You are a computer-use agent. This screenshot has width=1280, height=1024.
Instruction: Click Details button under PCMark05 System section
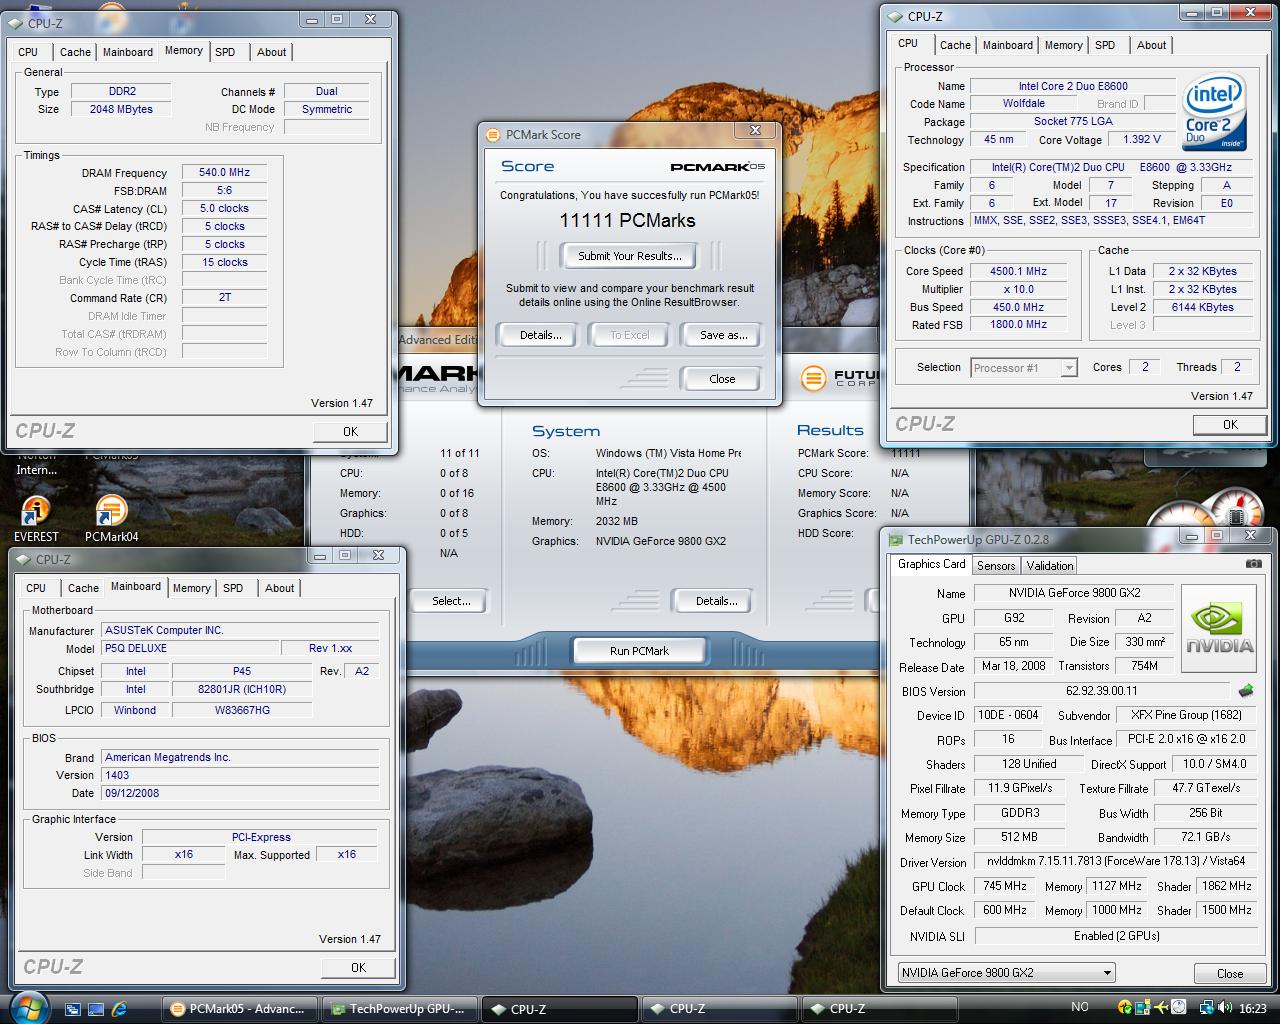717,601
